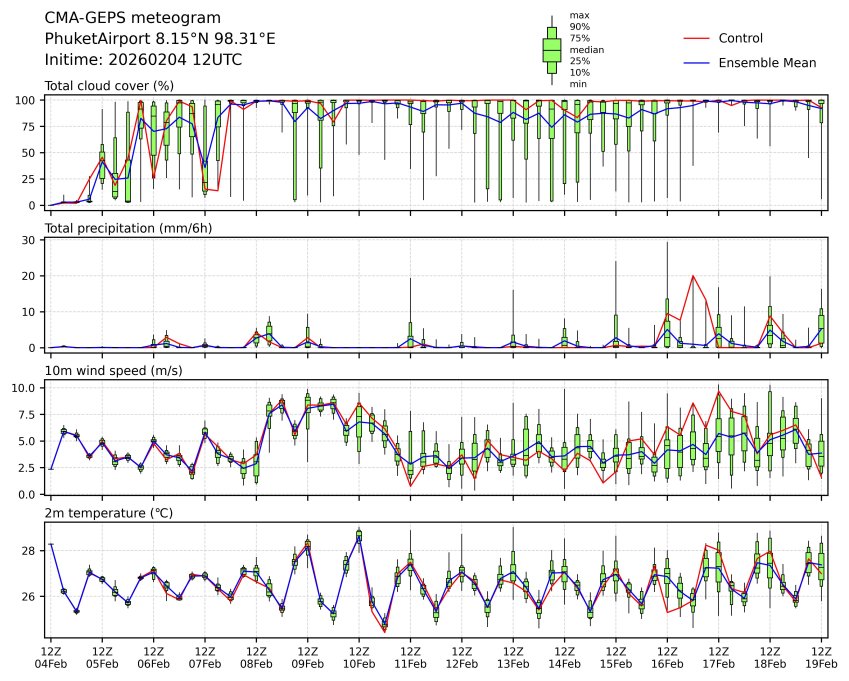Click the red Control legend line
The height and width of the screenshot is (681, 849).
(x=696, y=38)
